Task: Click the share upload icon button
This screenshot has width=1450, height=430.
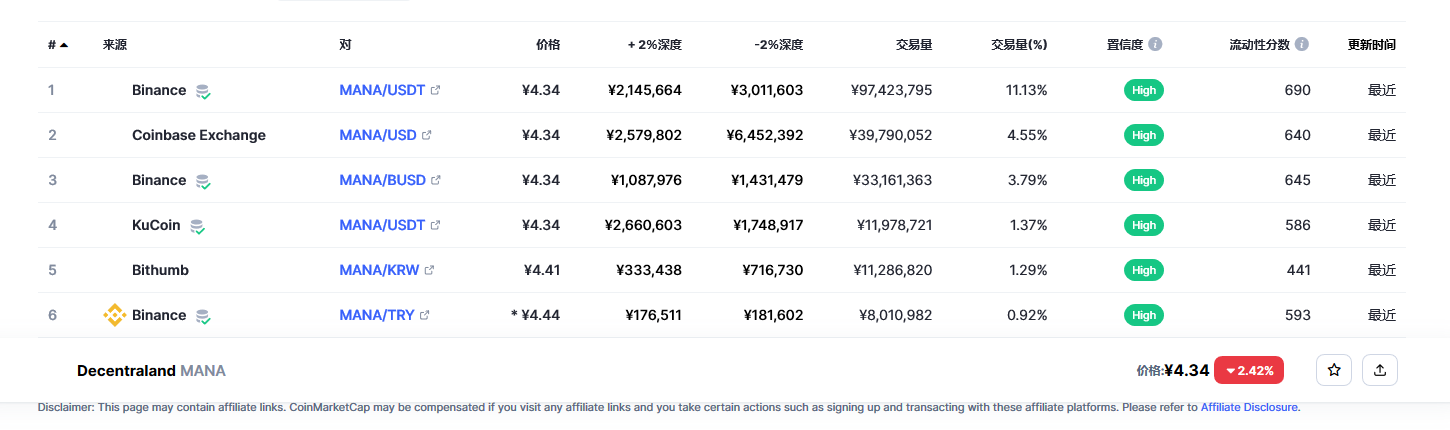Action: coord(1380,370)
